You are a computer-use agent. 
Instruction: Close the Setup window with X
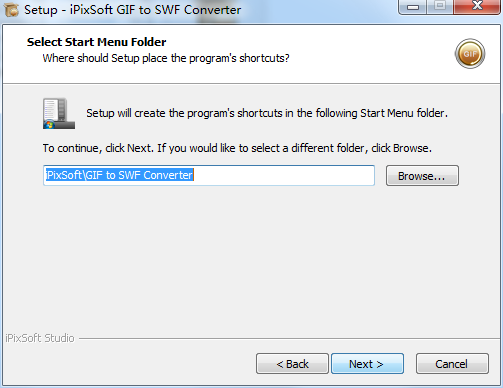477,6
